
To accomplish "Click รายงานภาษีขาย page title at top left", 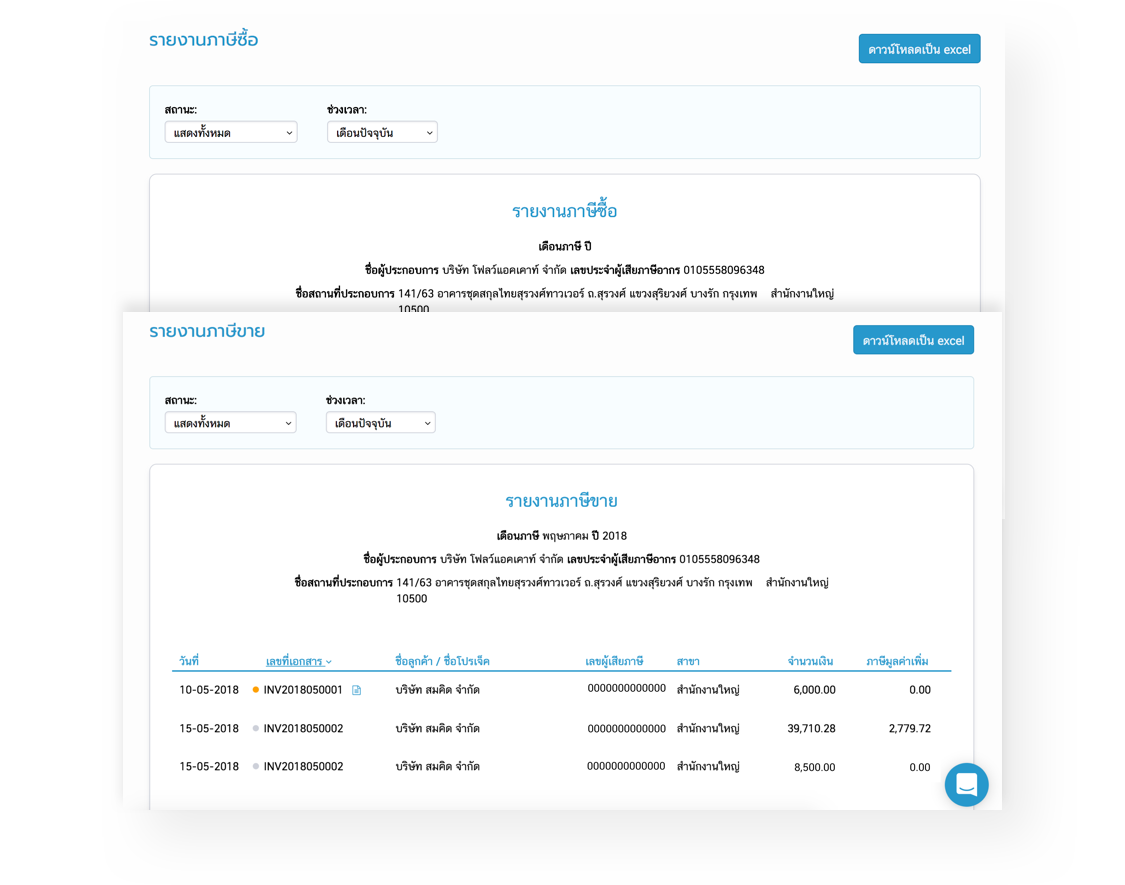I will pyautogui.click(x=207, y=331).
